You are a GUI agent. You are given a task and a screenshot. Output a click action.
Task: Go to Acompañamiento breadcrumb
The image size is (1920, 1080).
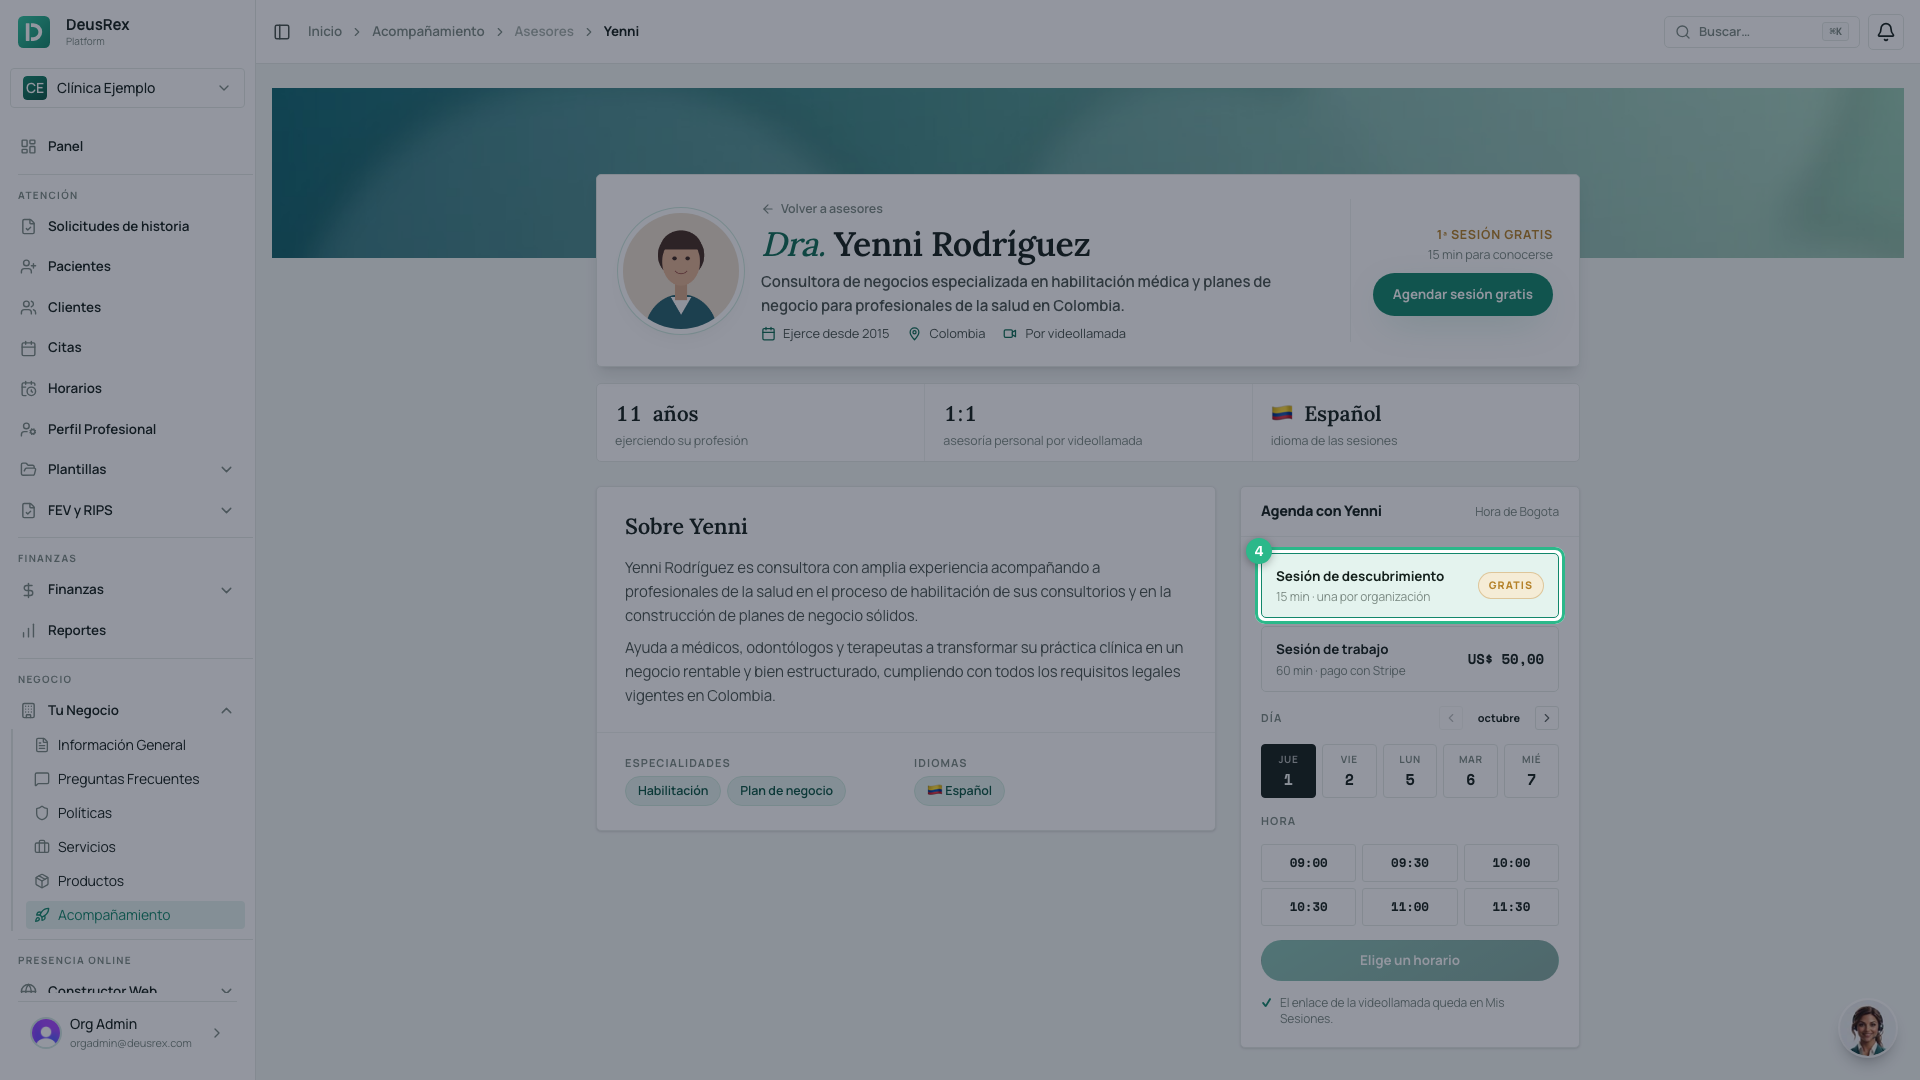[x=428, y=32]
